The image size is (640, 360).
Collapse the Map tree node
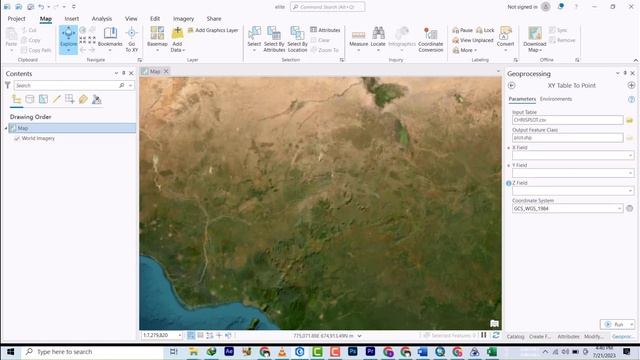[x=6, y=128]
